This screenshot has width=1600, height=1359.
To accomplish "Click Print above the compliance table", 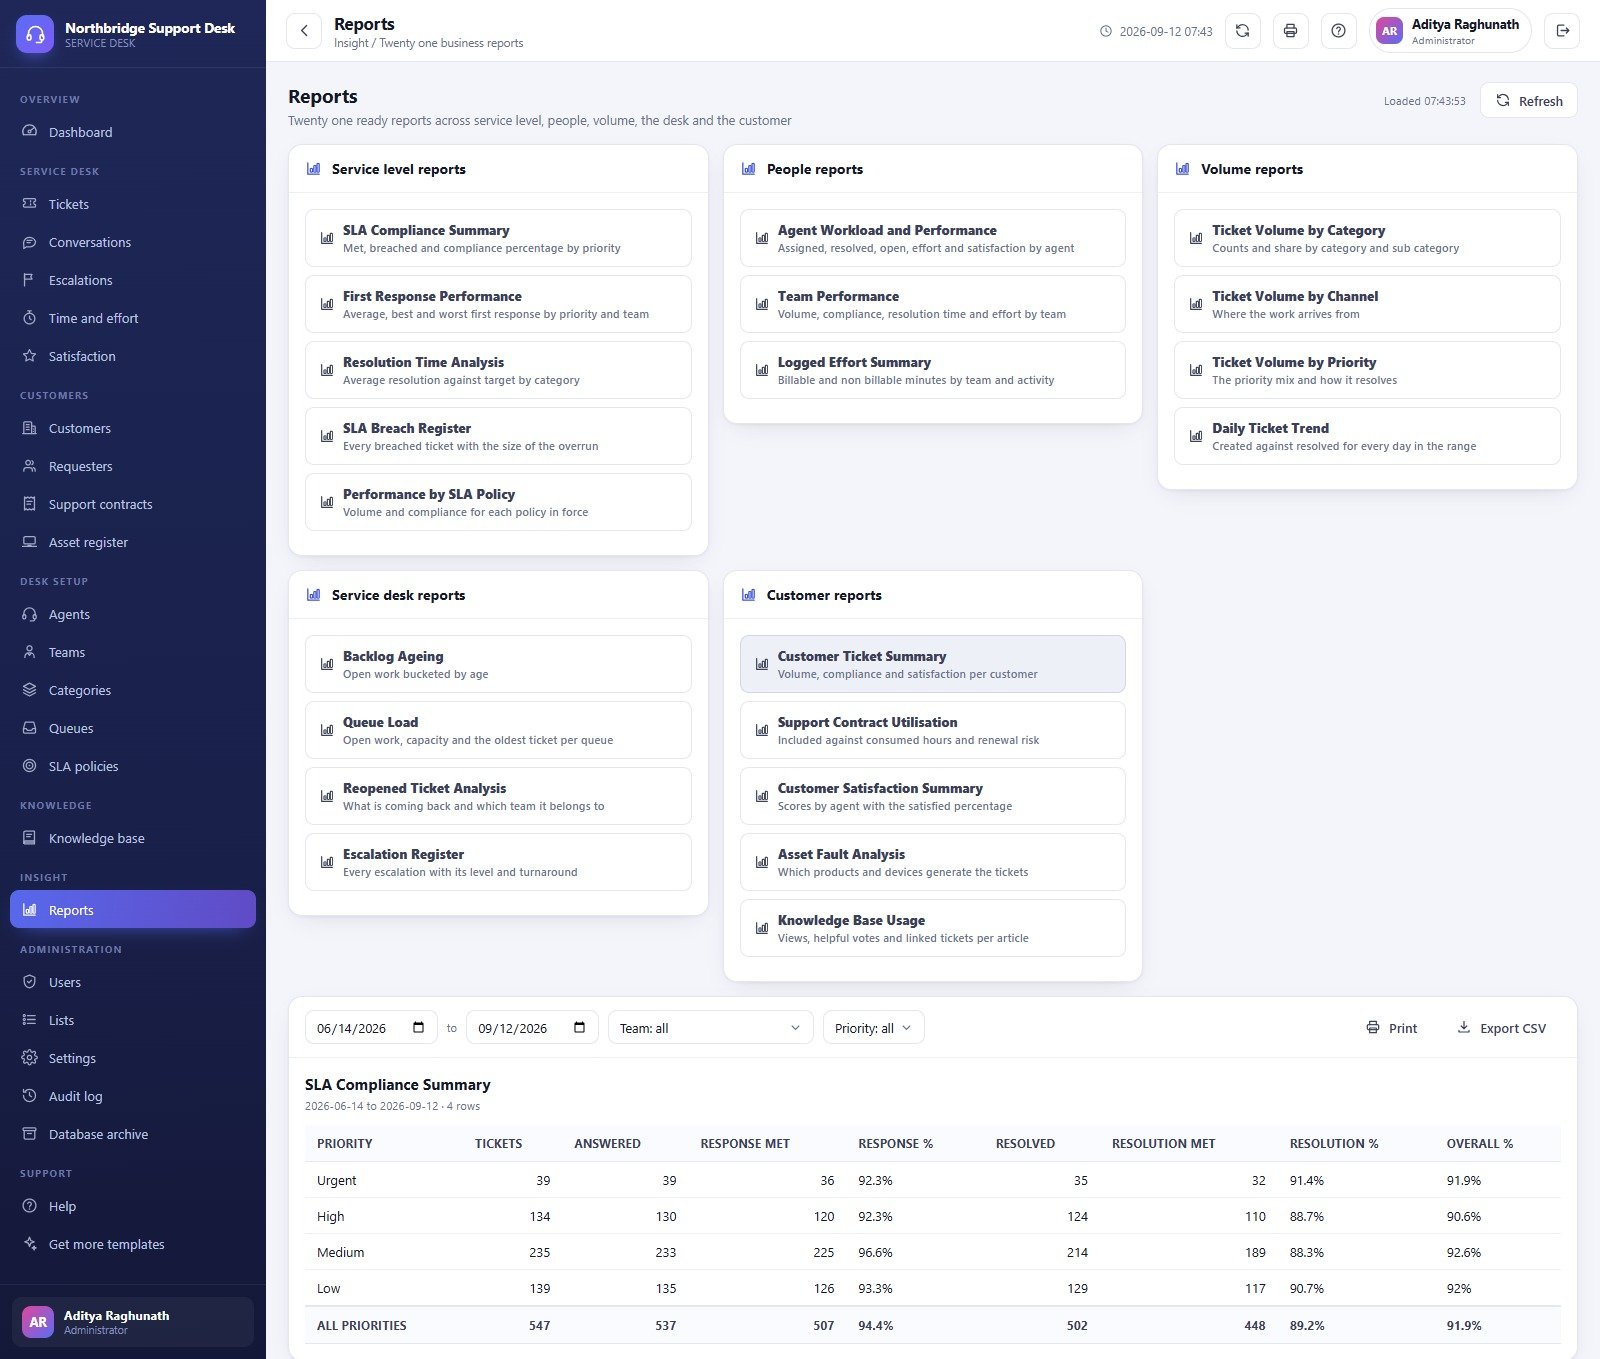I will click(1392, 1028).
